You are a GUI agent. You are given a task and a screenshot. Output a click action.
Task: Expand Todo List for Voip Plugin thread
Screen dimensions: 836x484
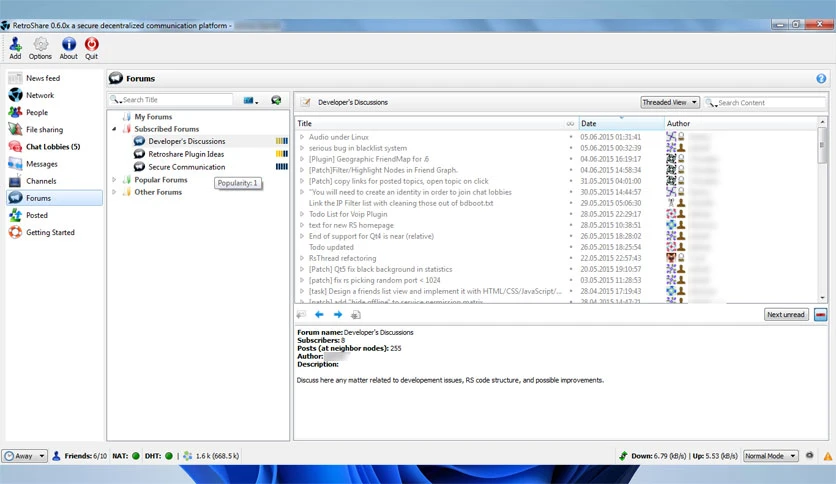pyautogui.click(x=302, y=214)
